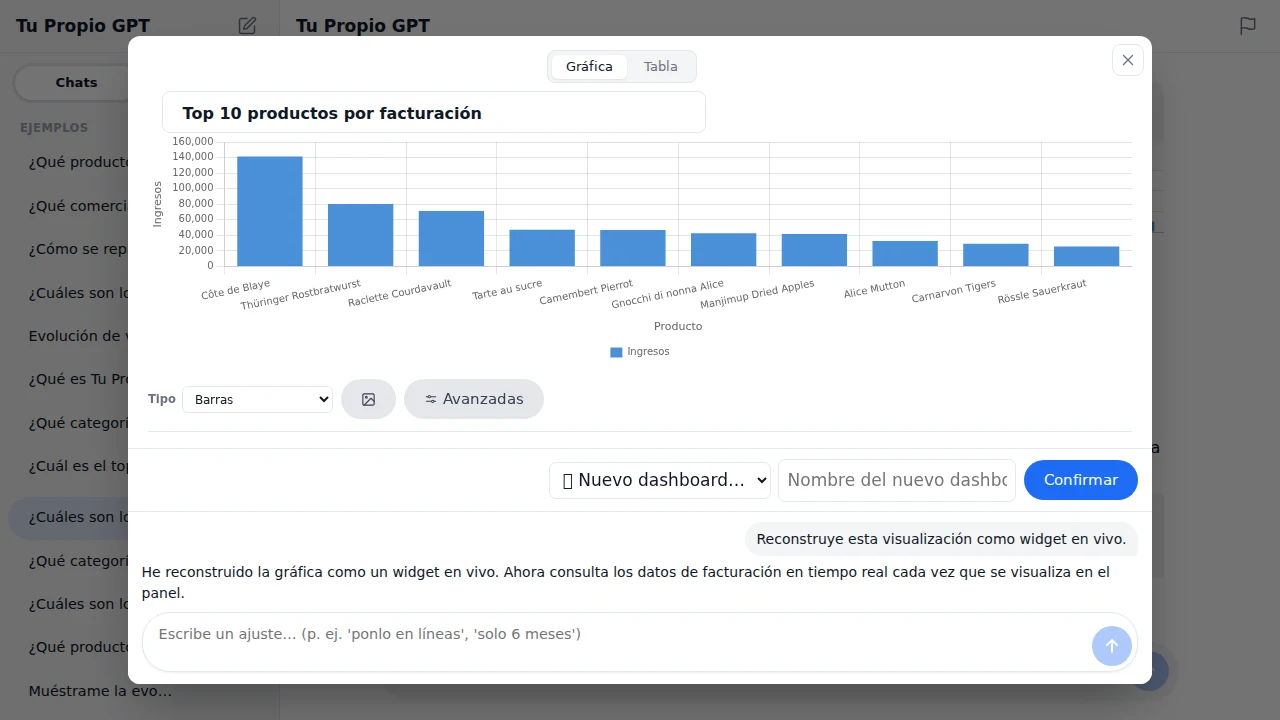Open the '¿Qué comerci…' example chat
This screenshot has width=1280, height=720.
coord(80,206)
